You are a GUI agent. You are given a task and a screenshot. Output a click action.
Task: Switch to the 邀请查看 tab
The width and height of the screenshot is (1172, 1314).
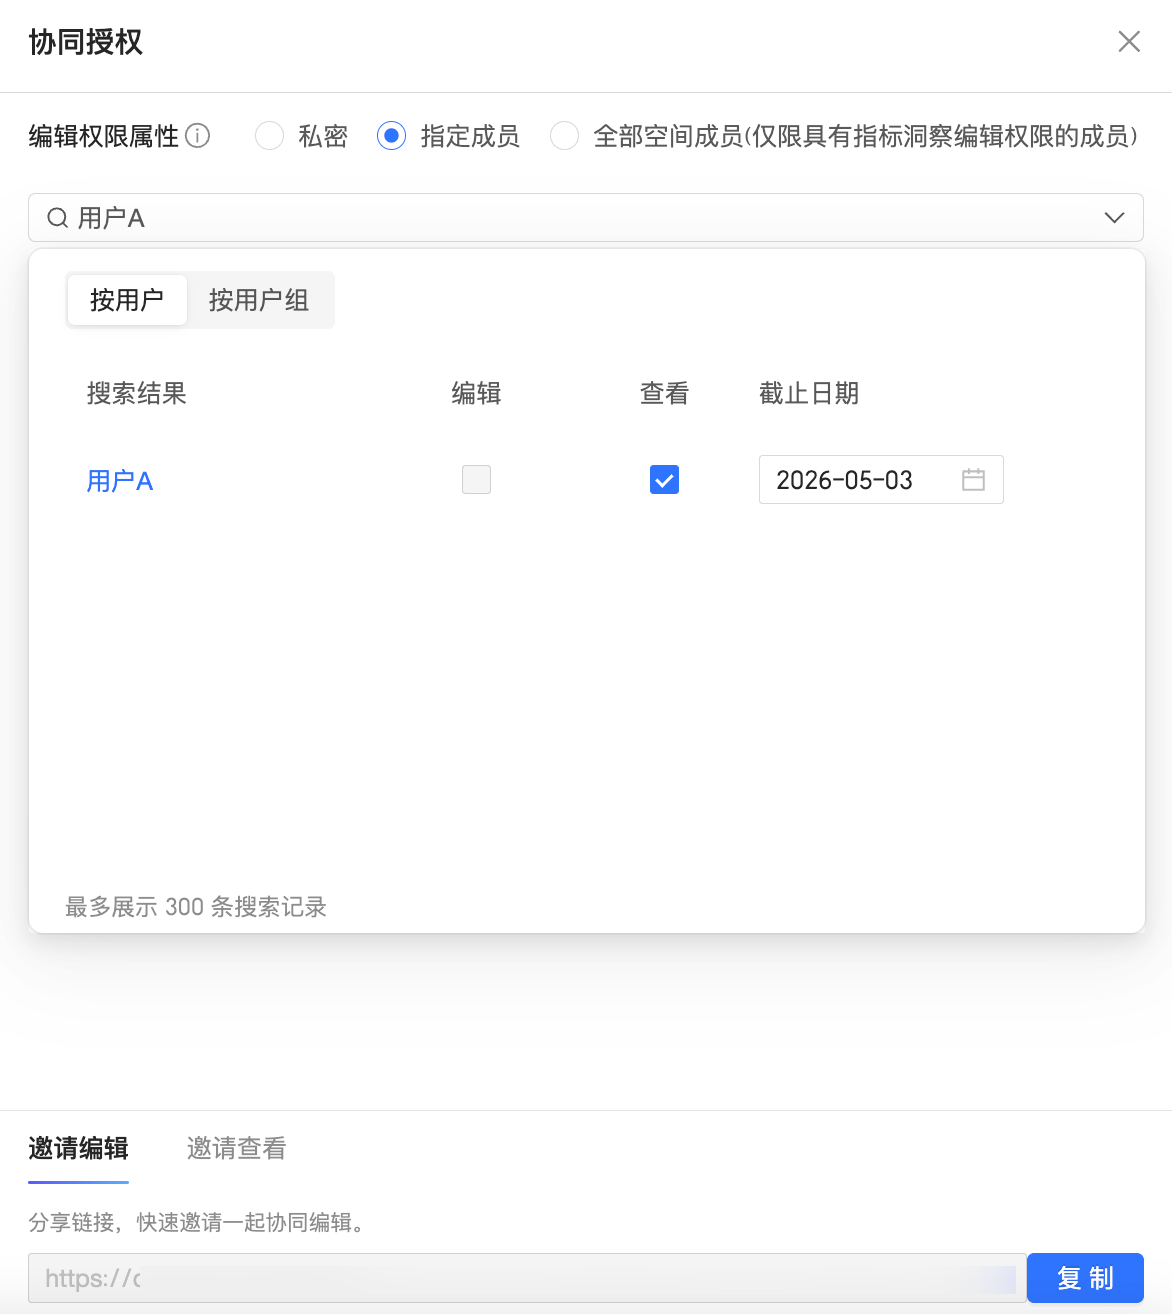(x=235, y=1149)
